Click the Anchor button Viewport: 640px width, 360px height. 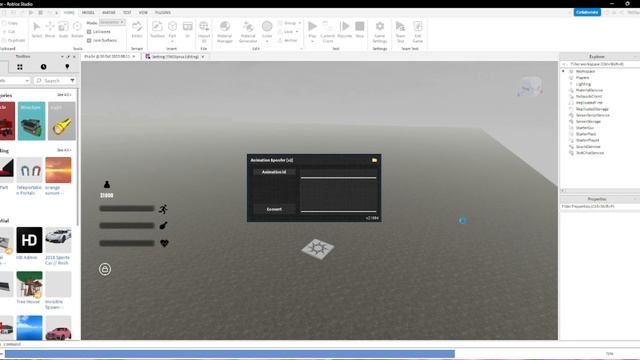[x=288, y=40]
